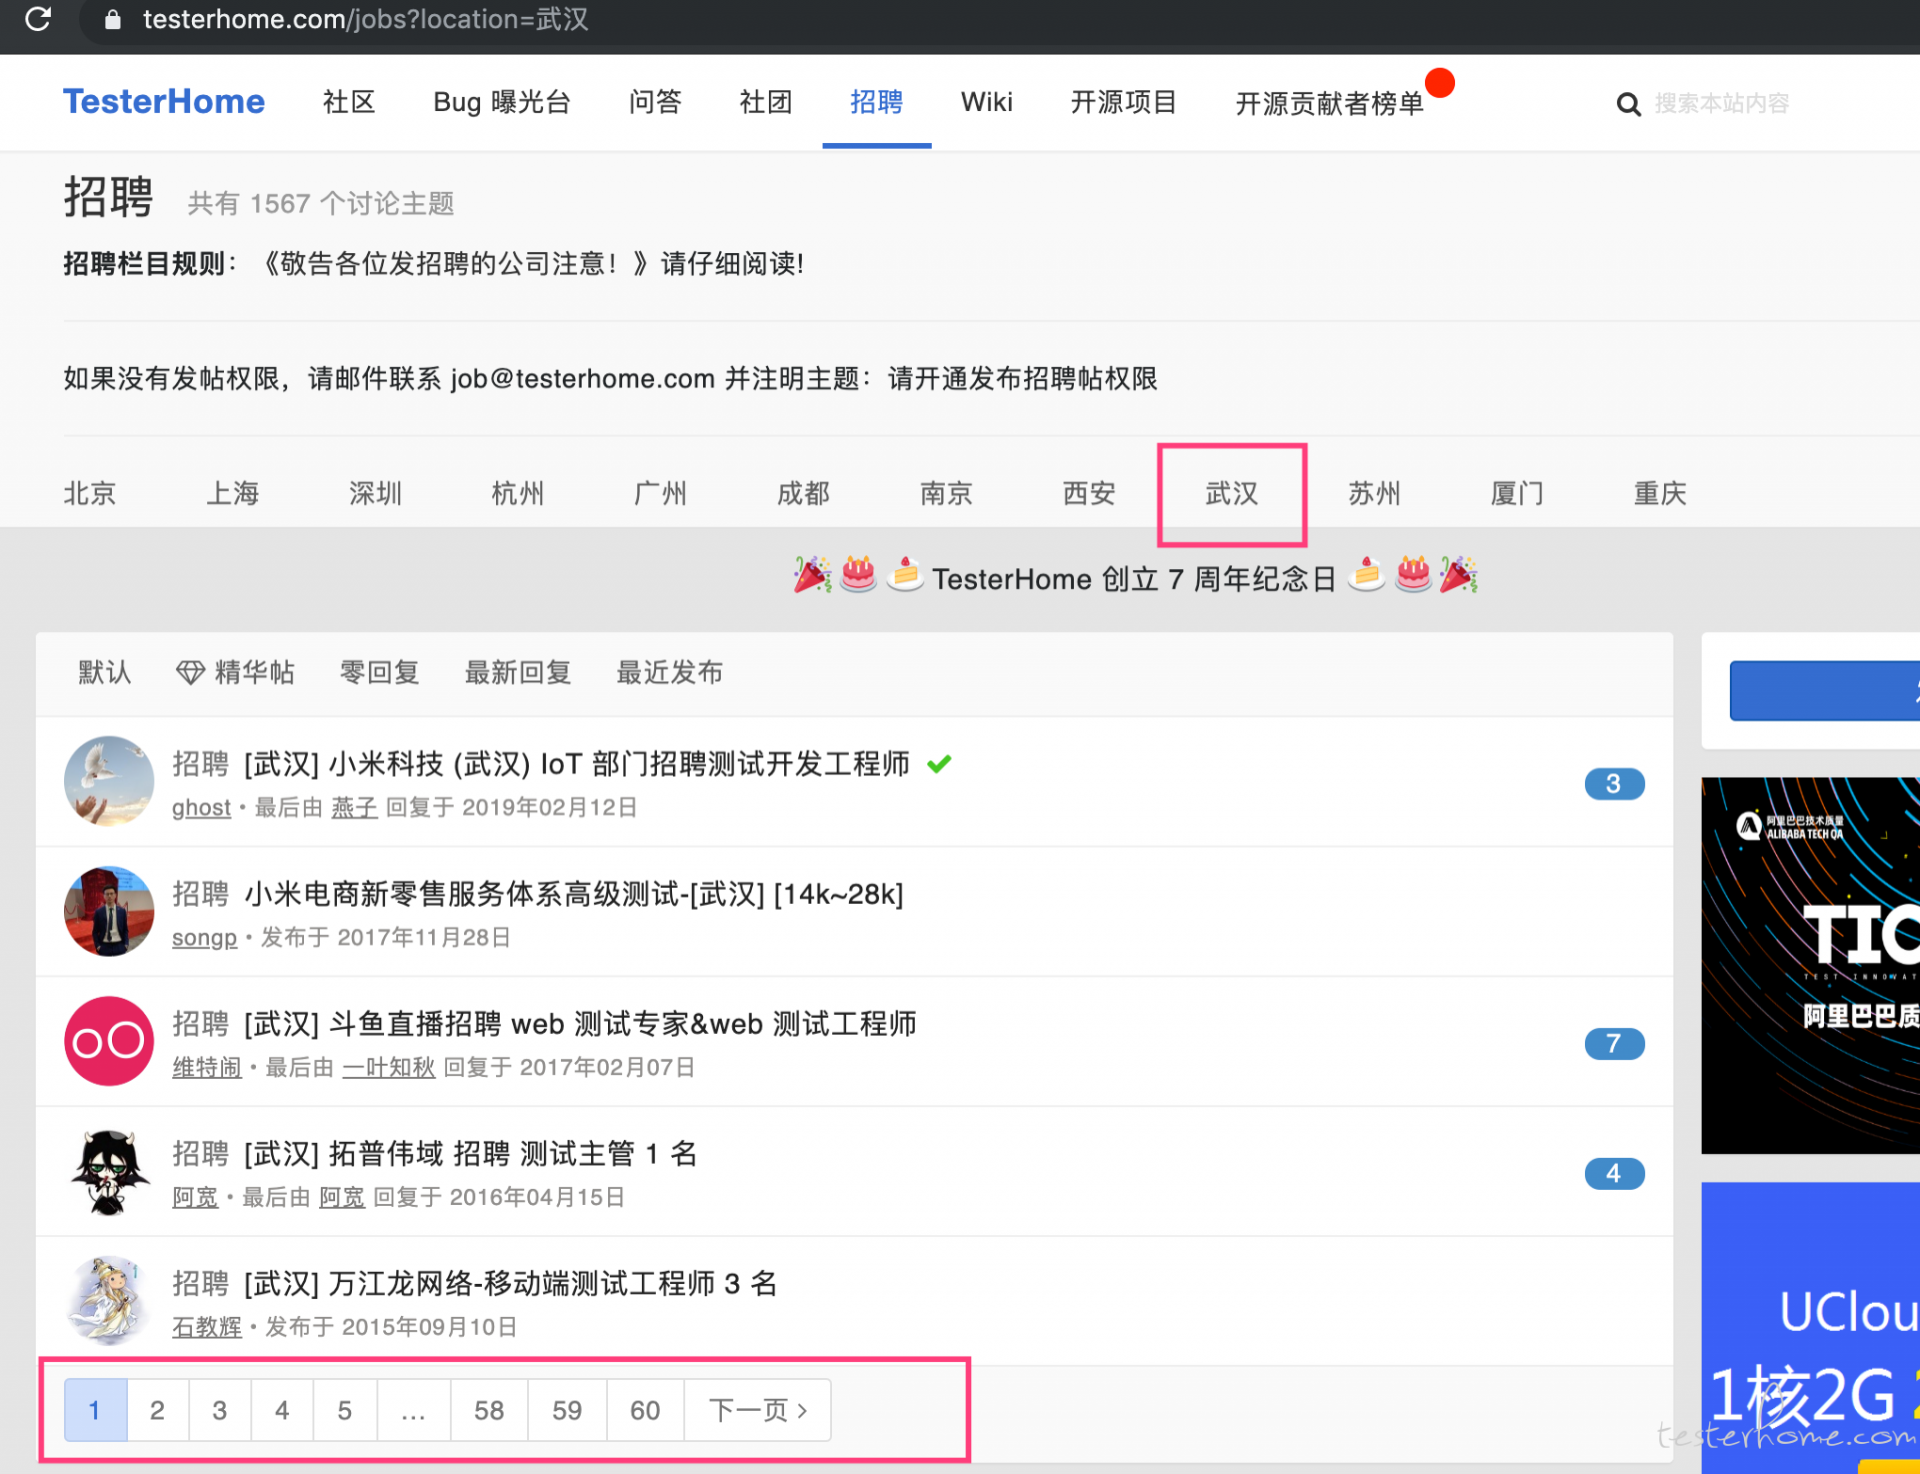The height and width of the screenshot is (1474, 1920).
Task: Reload the page with the browser refresh icon
Action: click(38, 19)
